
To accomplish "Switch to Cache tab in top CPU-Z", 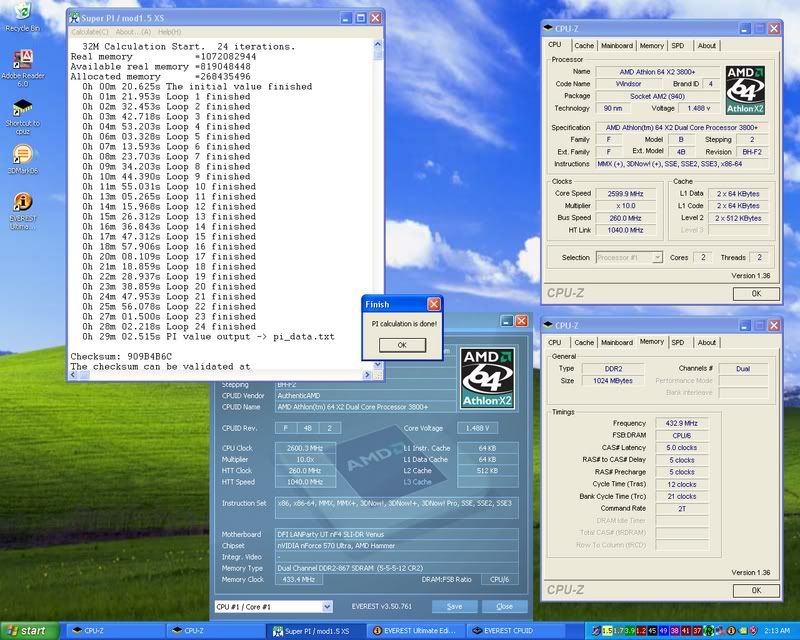I will click(584, 45).
